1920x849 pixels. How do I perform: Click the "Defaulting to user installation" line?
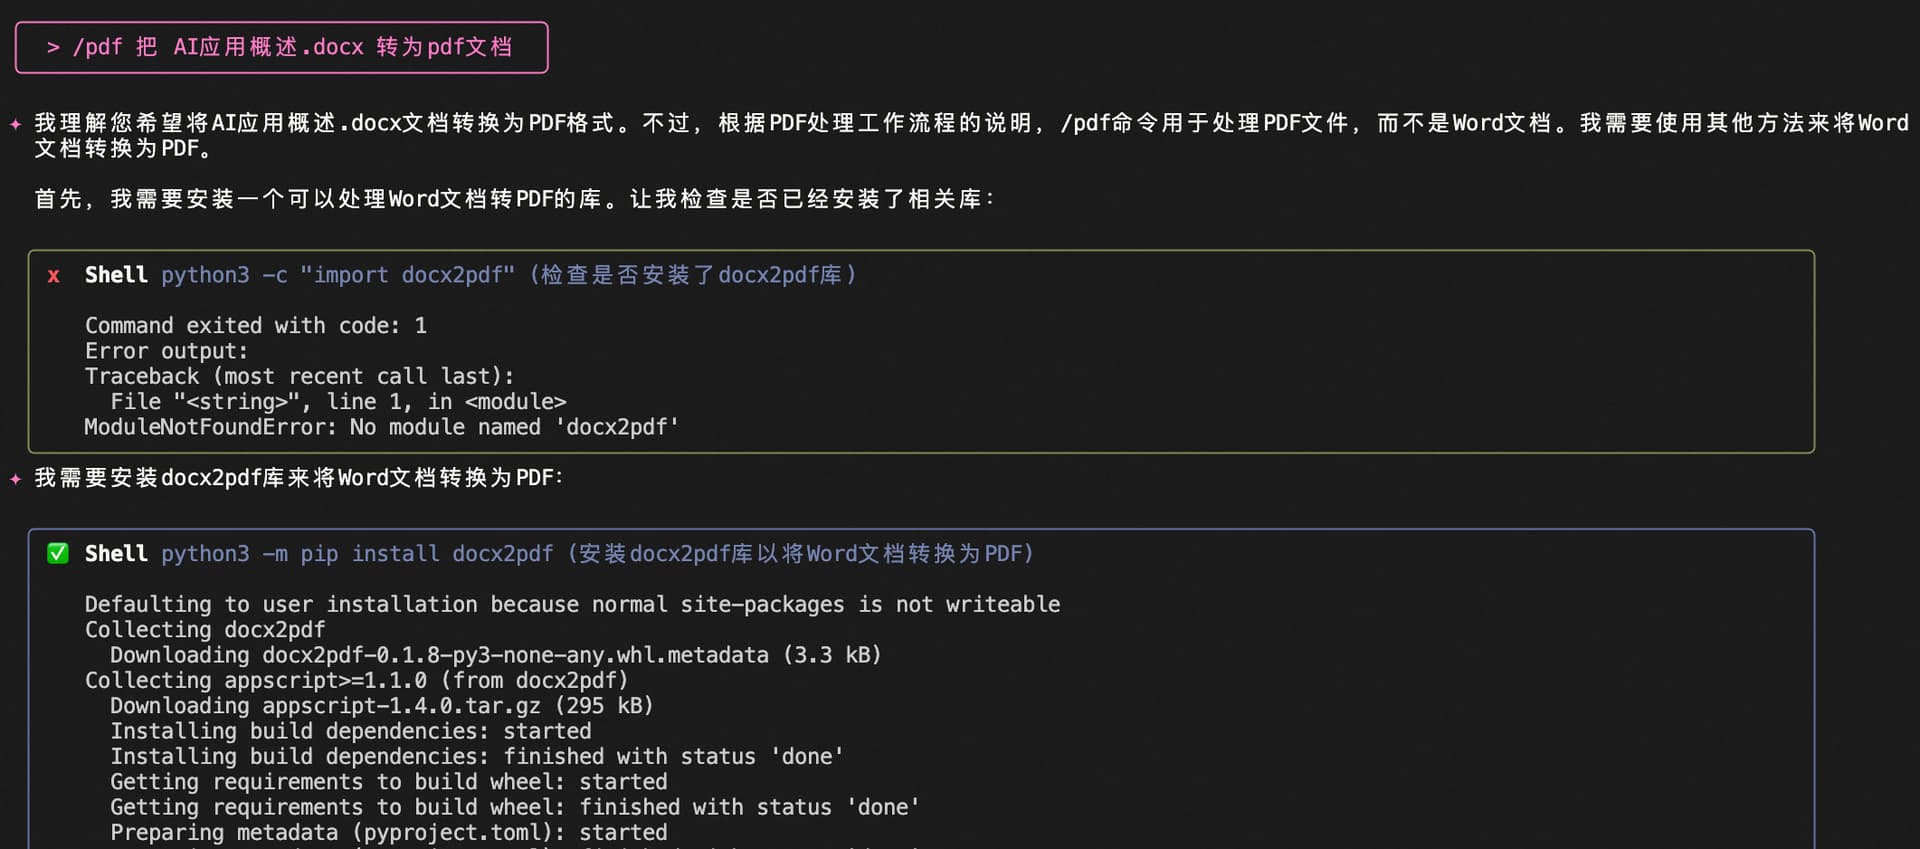tap(572, 605)
